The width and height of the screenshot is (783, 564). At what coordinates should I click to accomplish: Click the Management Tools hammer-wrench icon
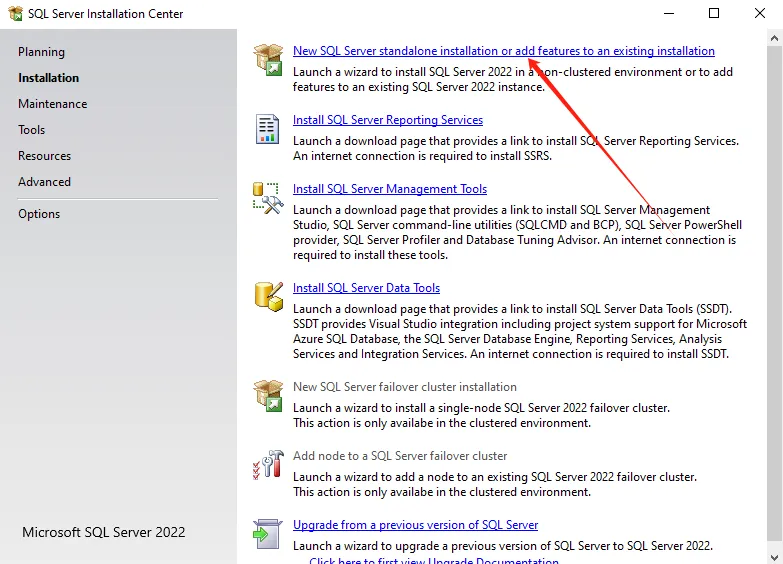[268, 198]
